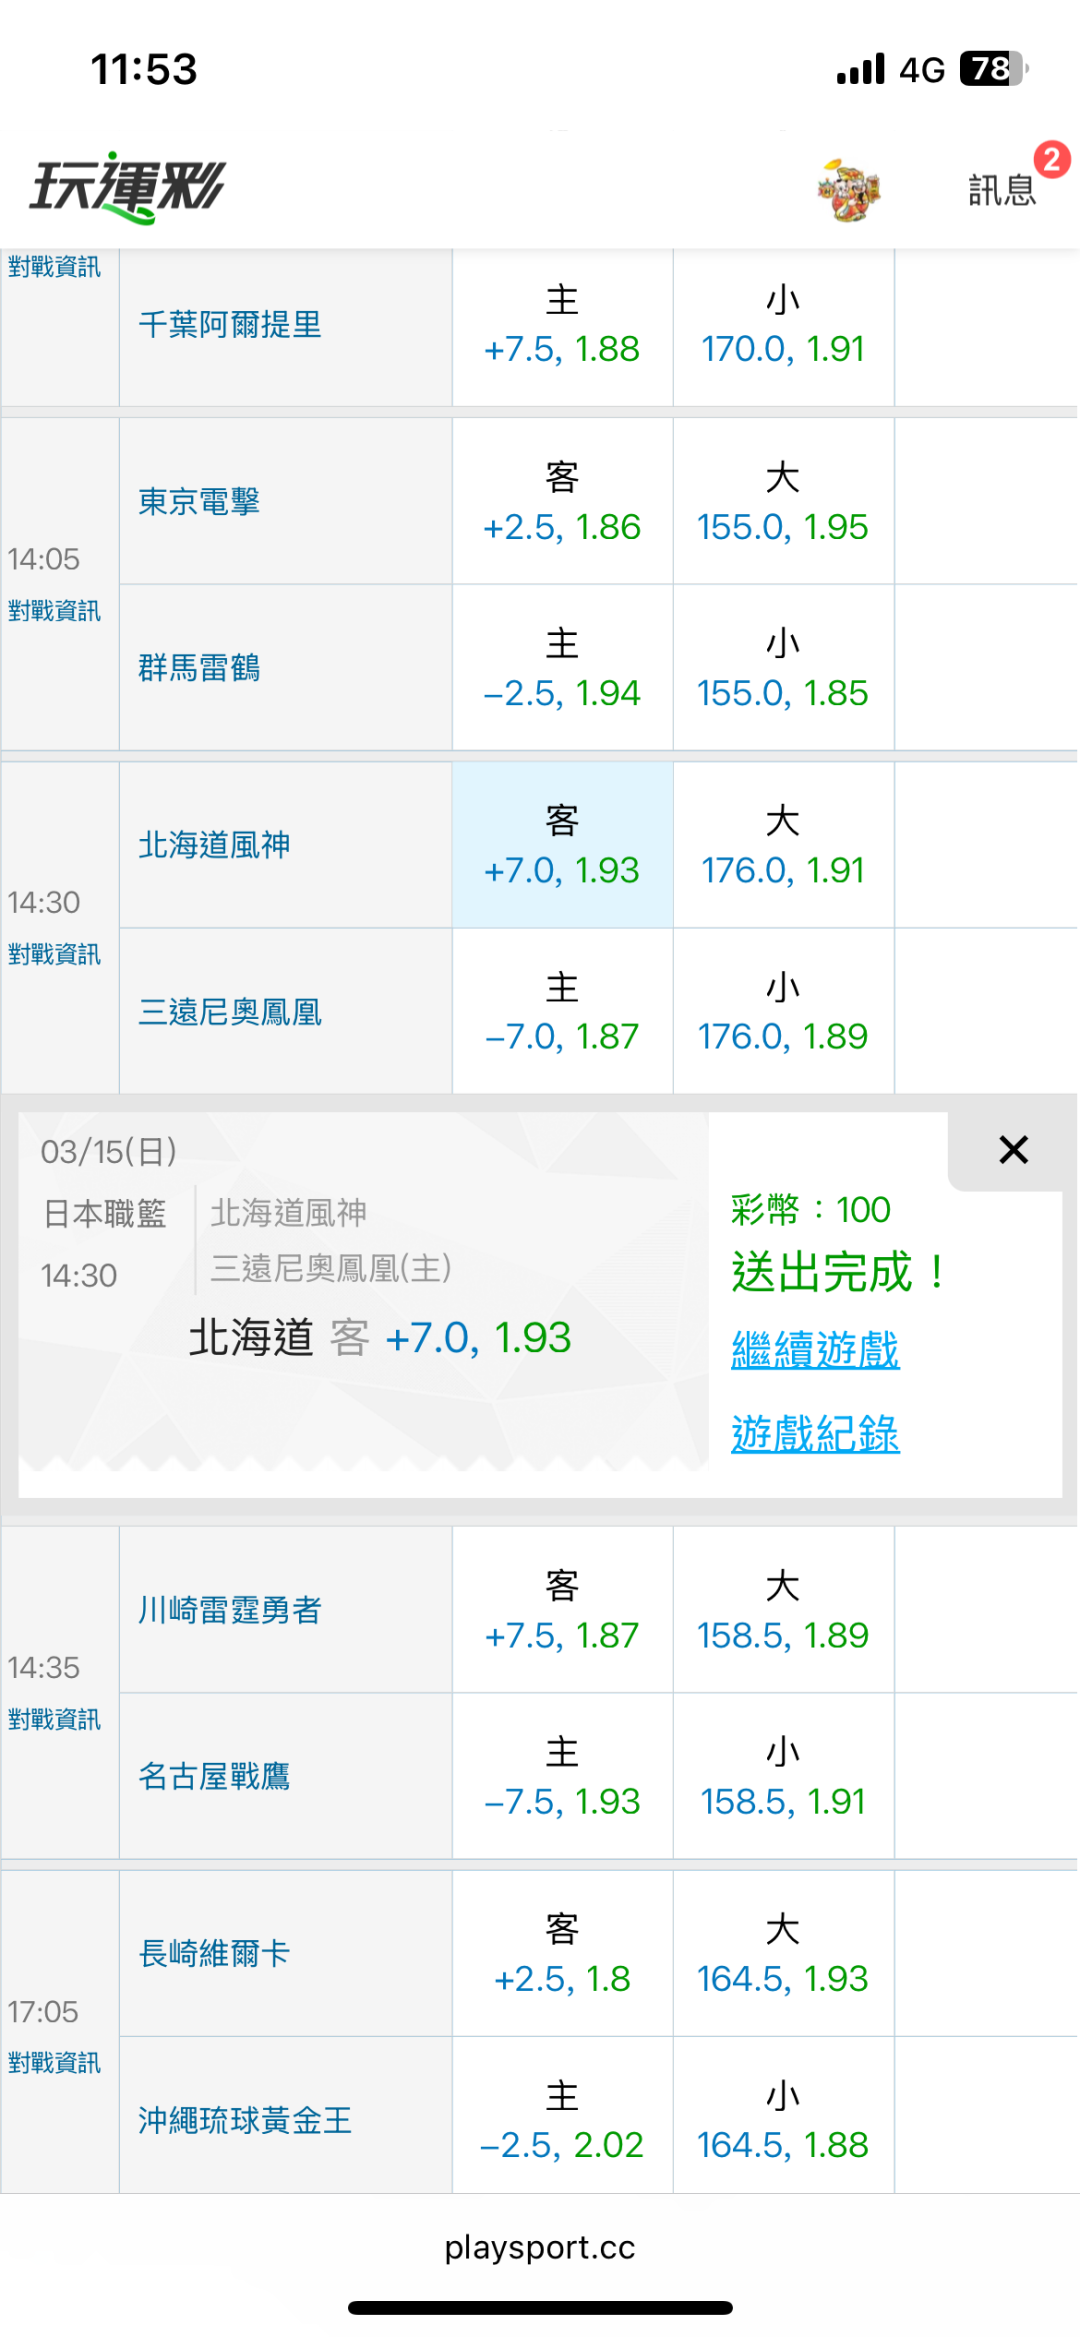
Task: Click 繼續遊戲 link
Action: point(815,1350)
